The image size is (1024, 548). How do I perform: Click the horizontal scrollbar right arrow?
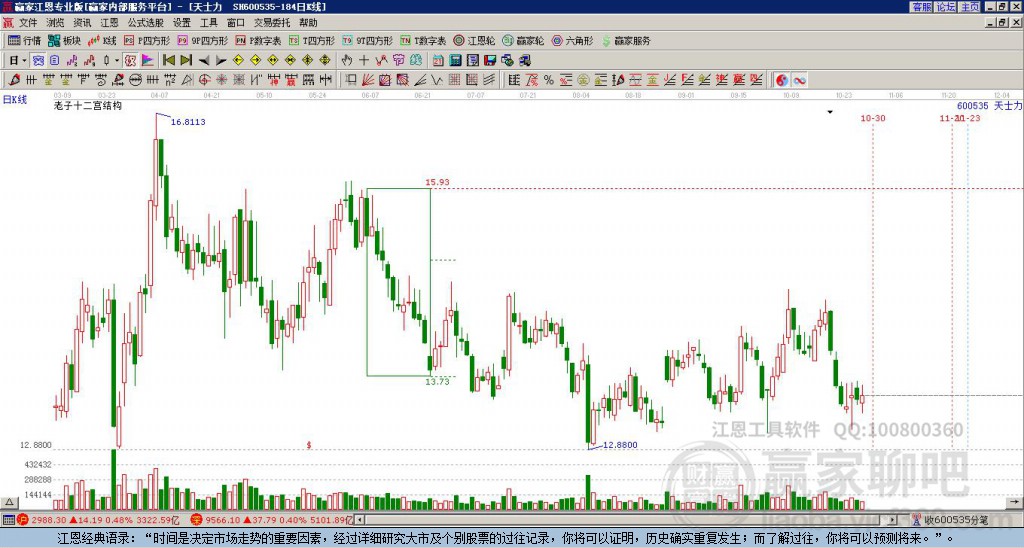[893, 520]
